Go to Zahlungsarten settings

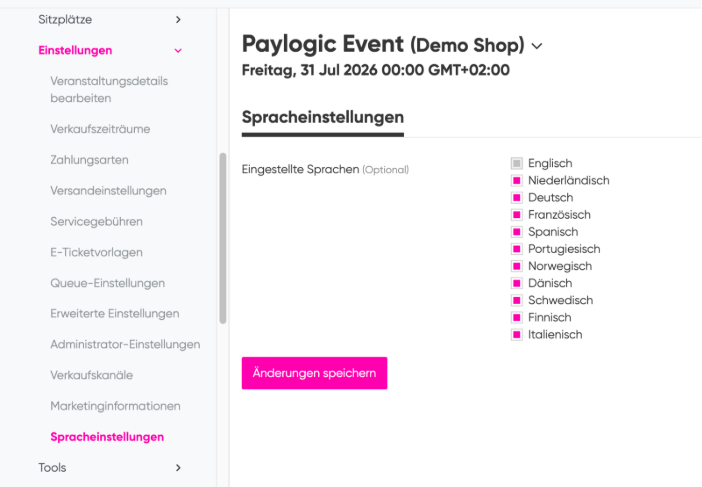pyautogui.click(x=90, y=160)
